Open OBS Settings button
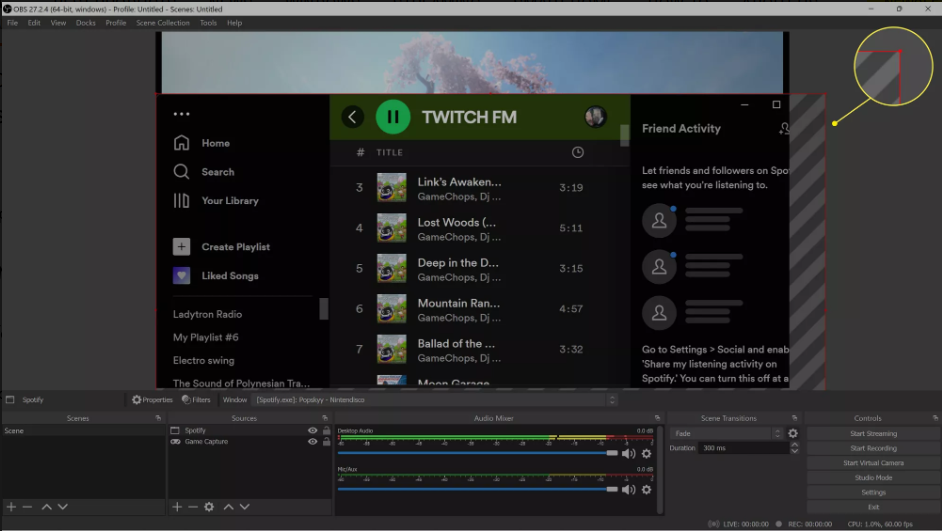The width and height of the screenshot is (942, 531). click(874, 493)
